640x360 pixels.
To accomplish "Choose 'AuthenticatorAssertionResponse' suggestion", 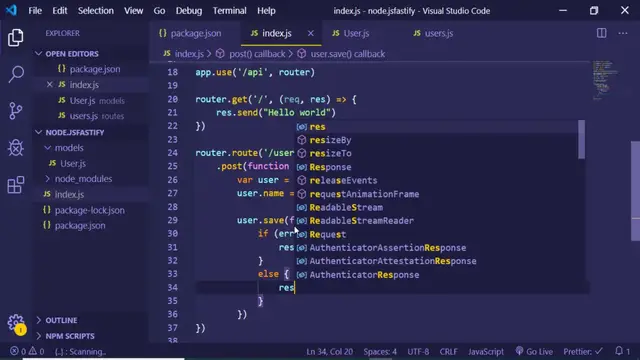I will pyautogui.click(x=436, y=248).
